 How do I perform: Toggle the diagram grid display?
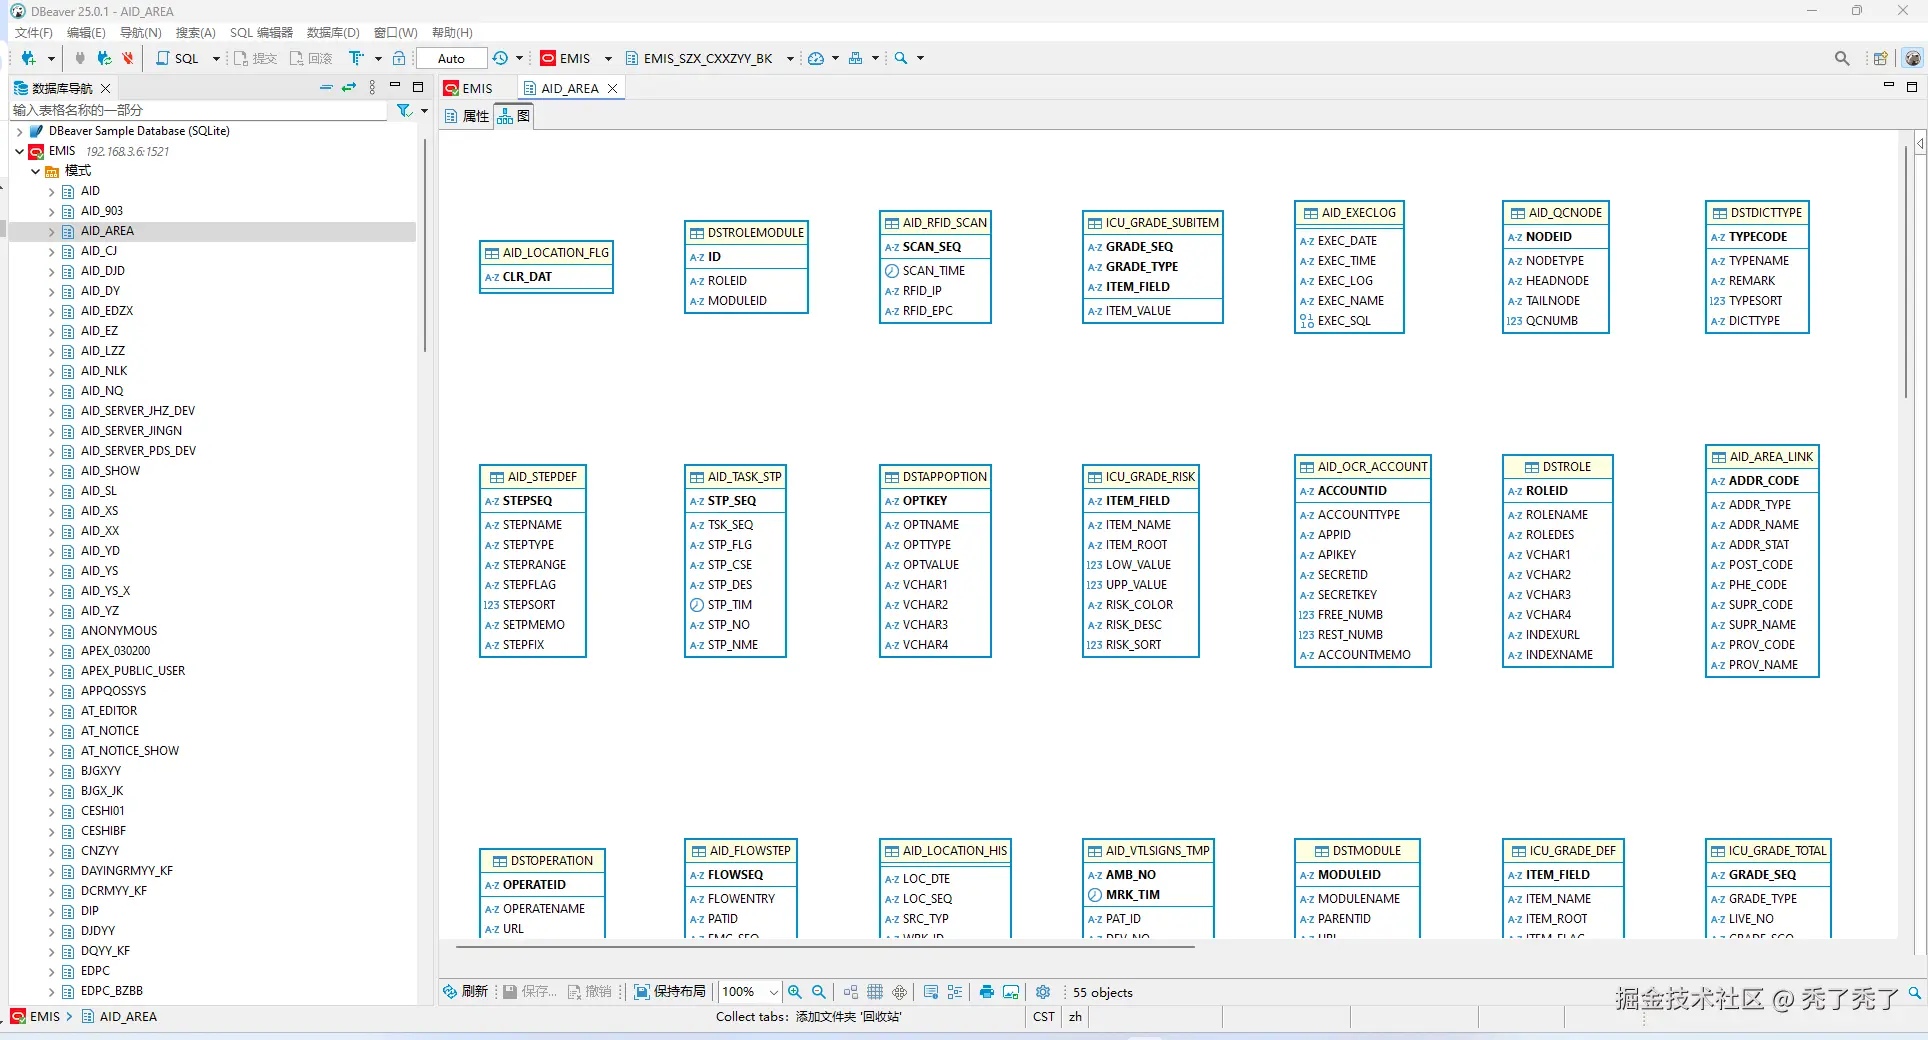[875, 992]
